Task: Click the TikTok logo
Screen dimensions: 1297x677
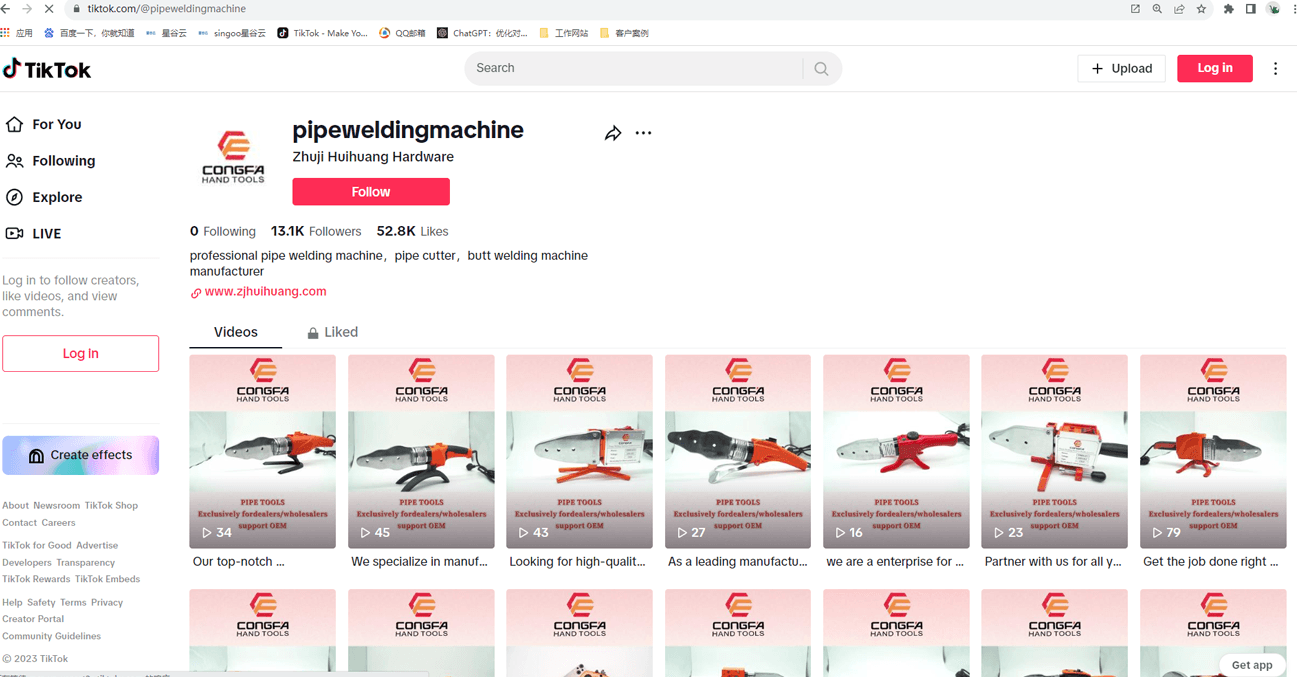Action: click(x=47, y=69)
